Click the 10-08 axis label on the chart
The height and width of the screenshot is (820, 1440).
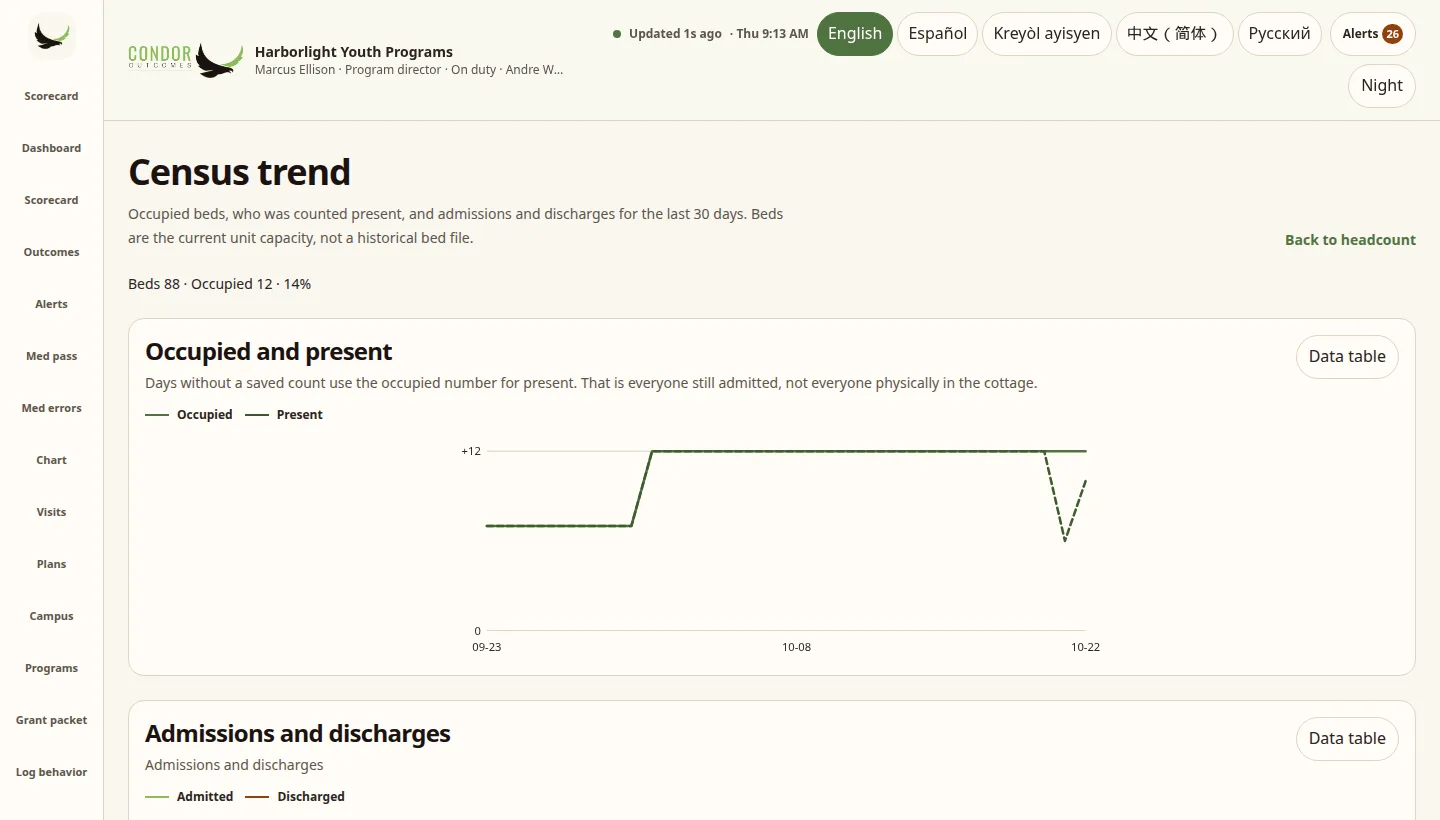coord(797,648)
